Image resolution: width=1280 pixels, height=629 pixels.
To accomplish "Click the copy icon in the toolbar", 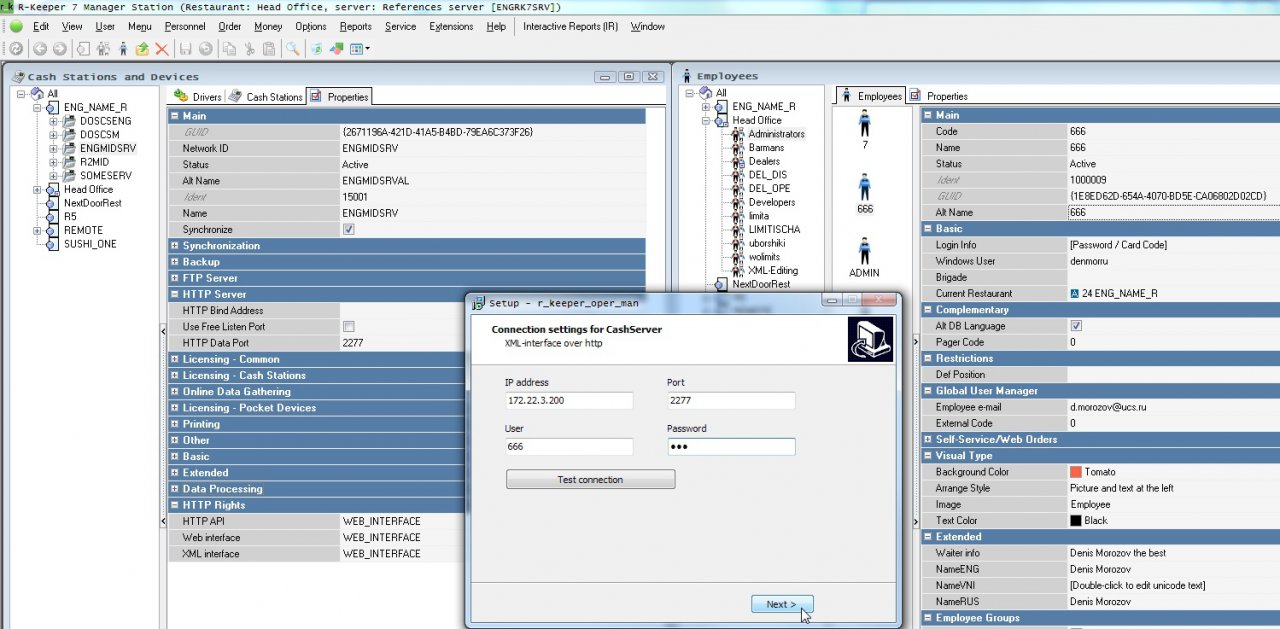I will (230, 48).
